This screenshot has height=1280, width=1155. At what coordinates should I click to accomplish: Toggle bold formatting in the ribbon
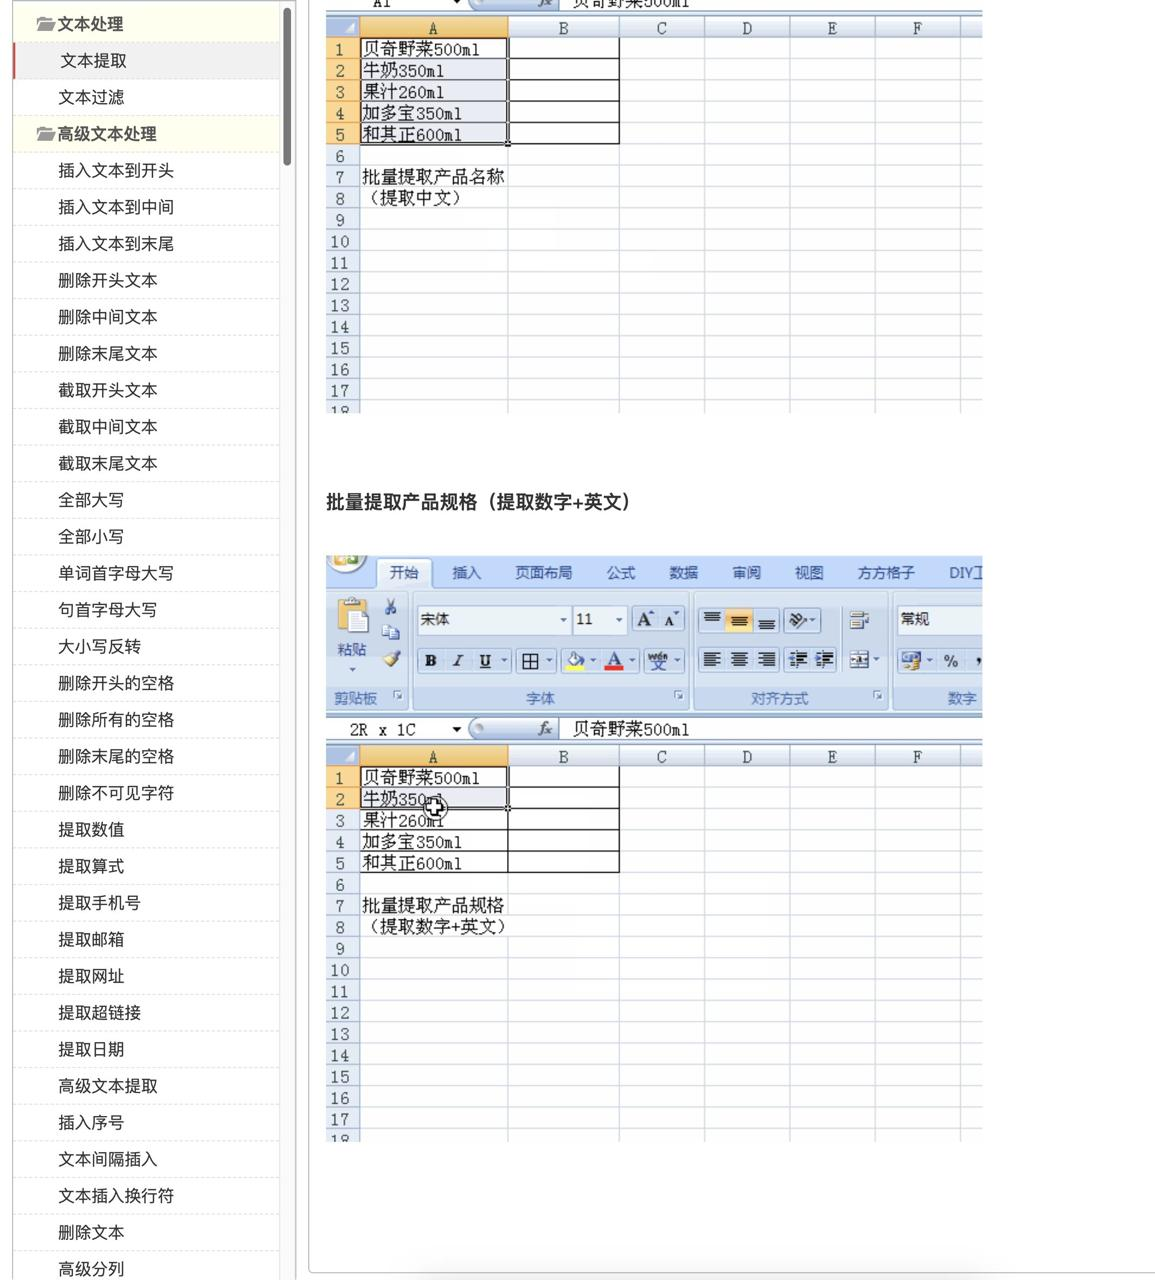coord(429,661)
